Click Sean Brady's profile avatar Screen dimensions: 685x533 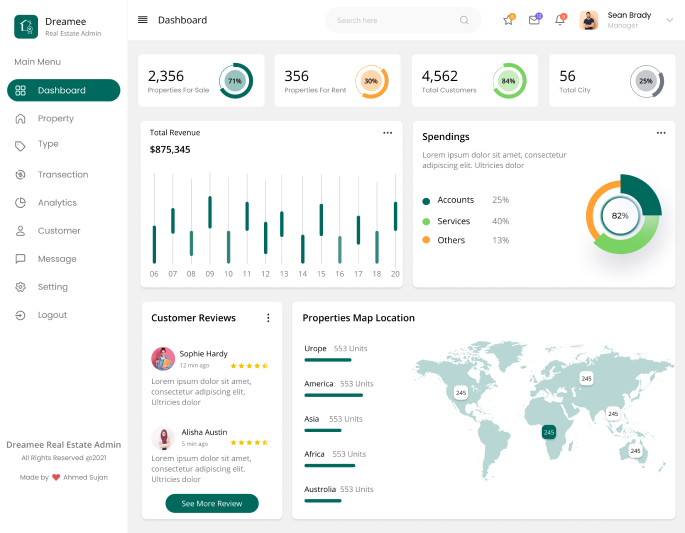(588, 20)
